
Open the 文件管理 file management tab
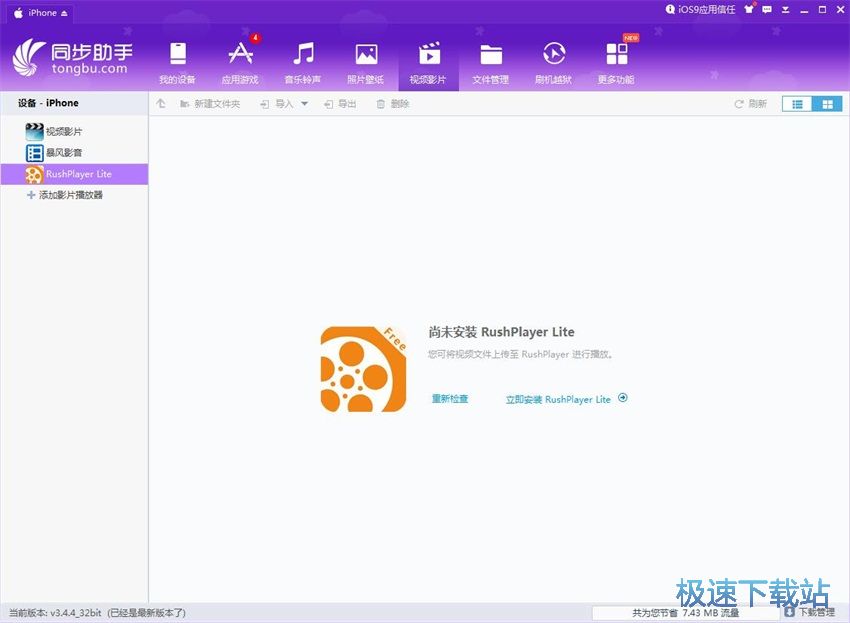491,63
